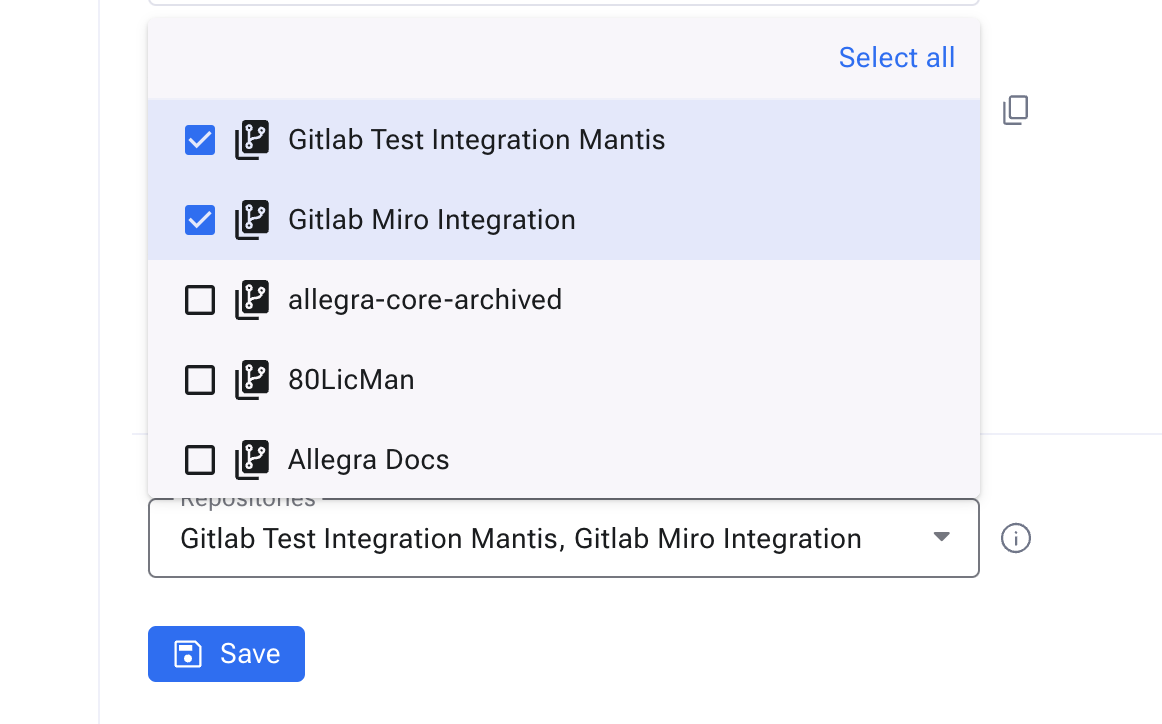Click the repository icon beside Gitlab Miro Integration
The width and height of the screenshot is (1162, 724).
(252, 219)
